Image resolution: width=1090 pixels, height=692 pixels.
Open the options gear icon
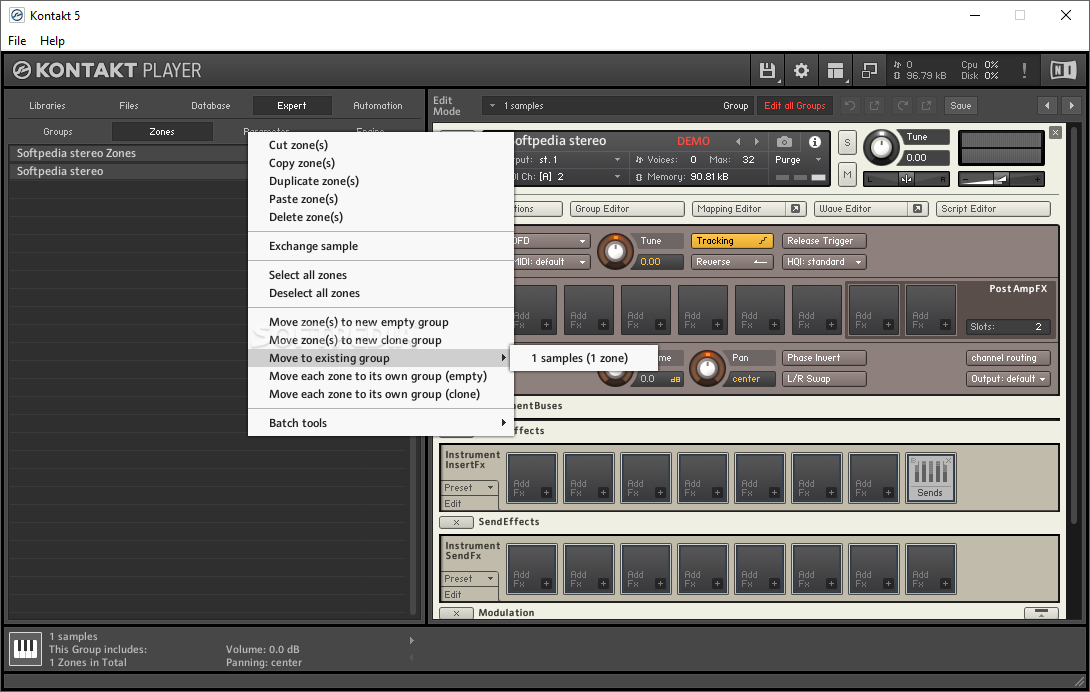coord(801,70)
